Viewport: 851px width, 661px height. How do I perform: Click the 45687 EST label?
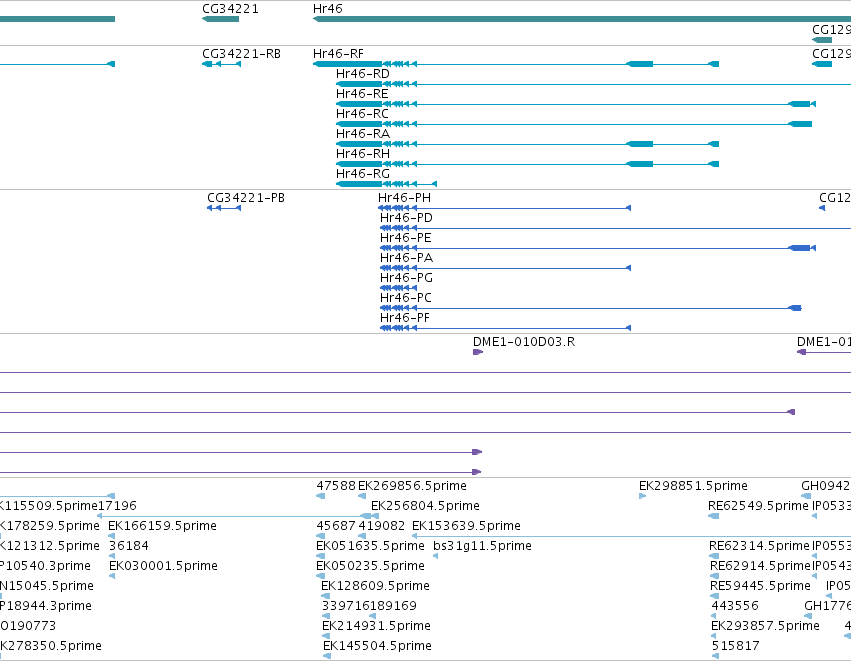coord(336,526)
